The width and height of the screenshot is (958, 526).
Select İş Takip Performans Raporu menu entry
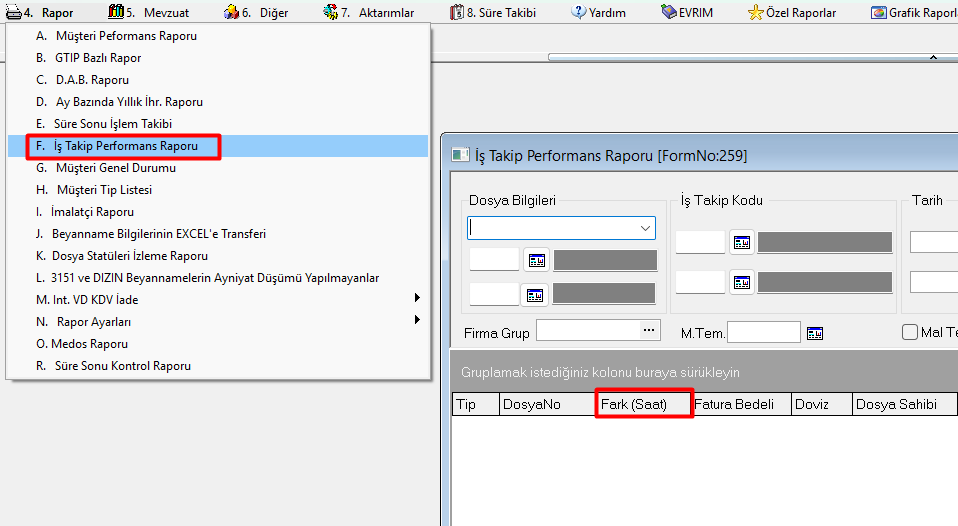click(x=125, y=146)
